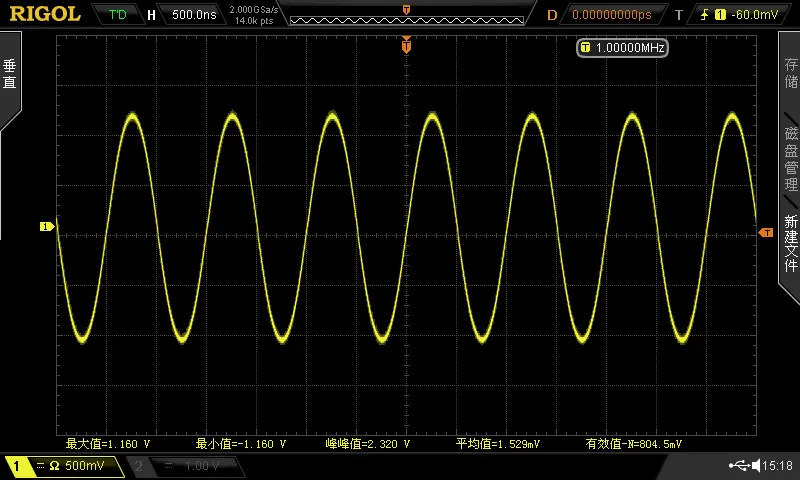800x480 pixels.
Task: Expand the 垂直 vertical side panel
Action: pos(10,74)
